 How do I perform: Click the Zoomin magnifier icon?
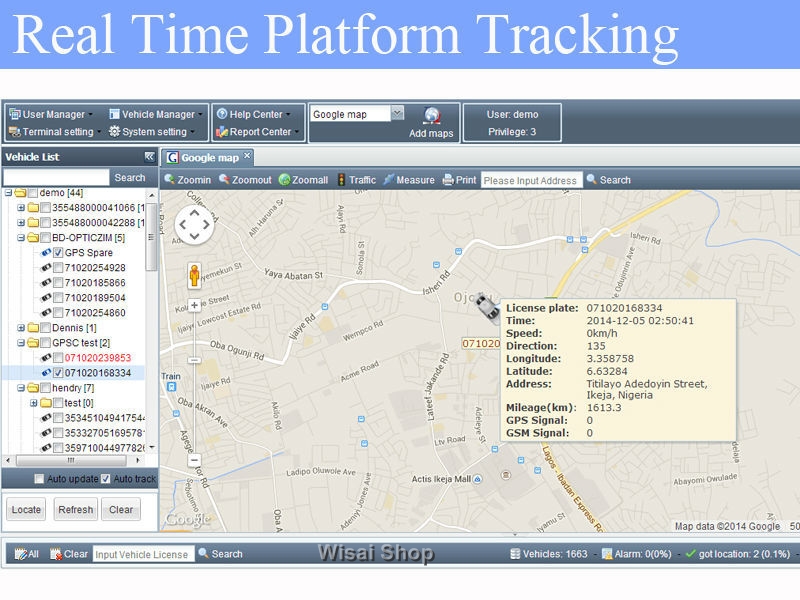coord(170,180)
